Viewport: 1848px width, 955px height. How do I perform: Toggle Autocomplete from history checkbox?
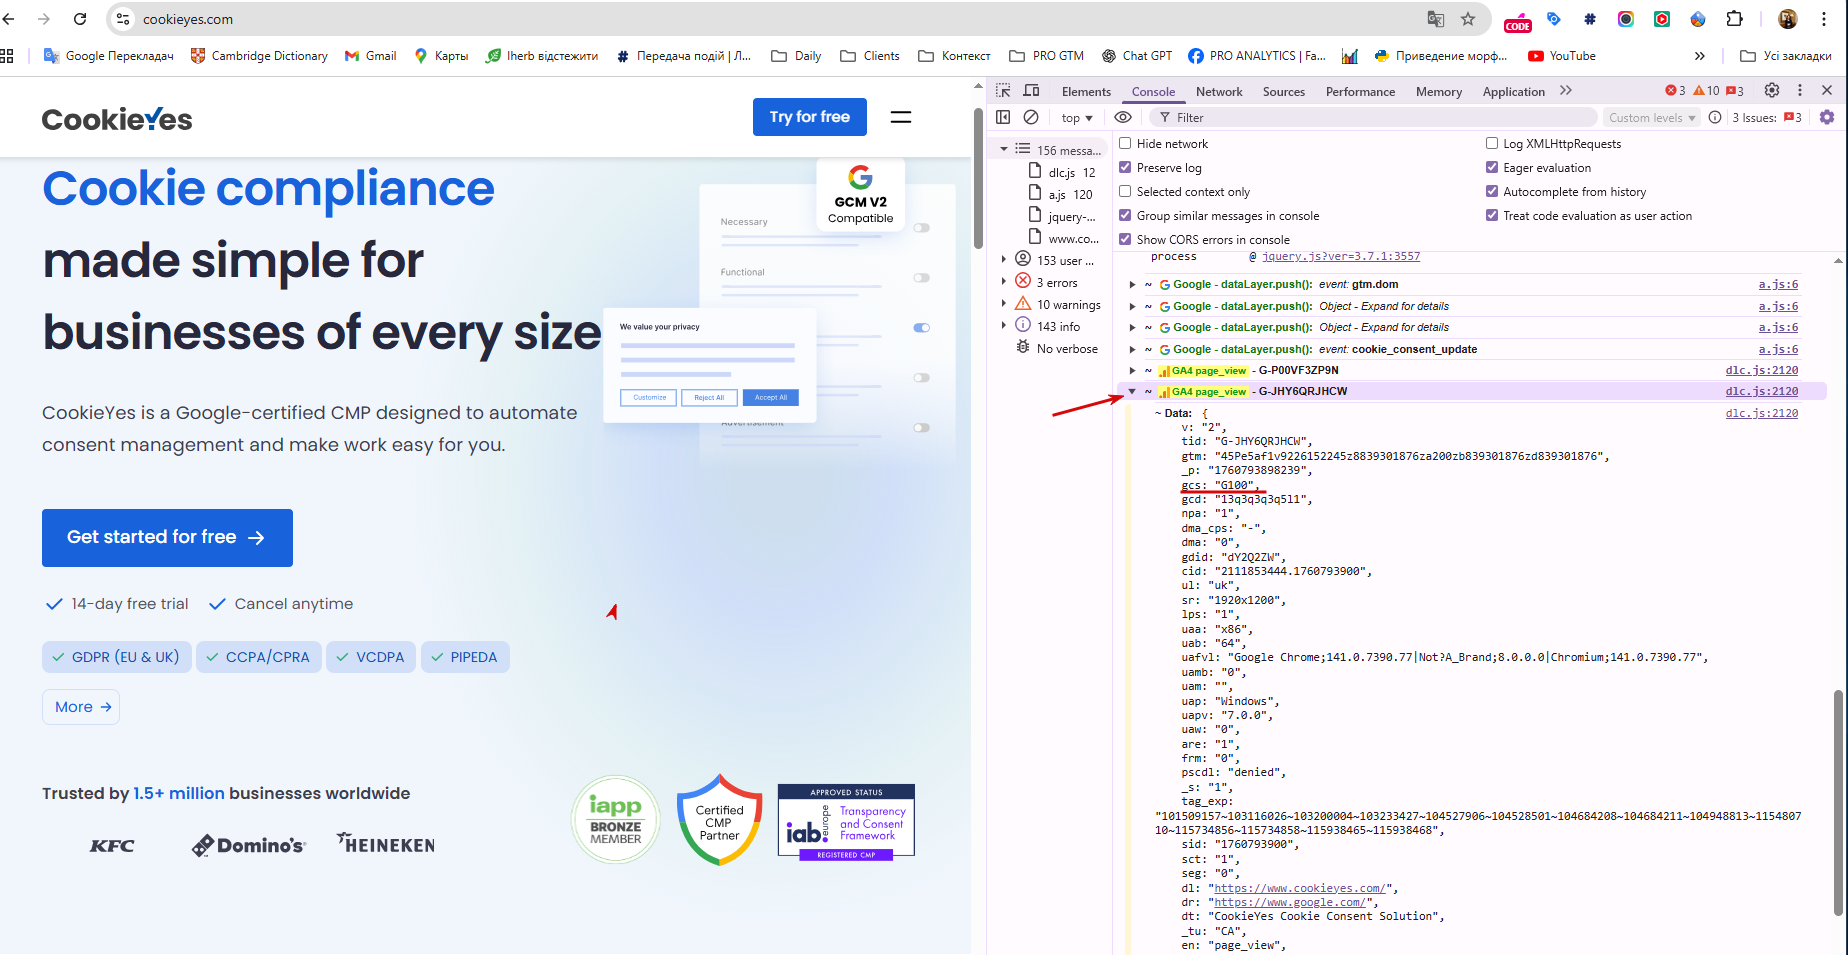1492,192
